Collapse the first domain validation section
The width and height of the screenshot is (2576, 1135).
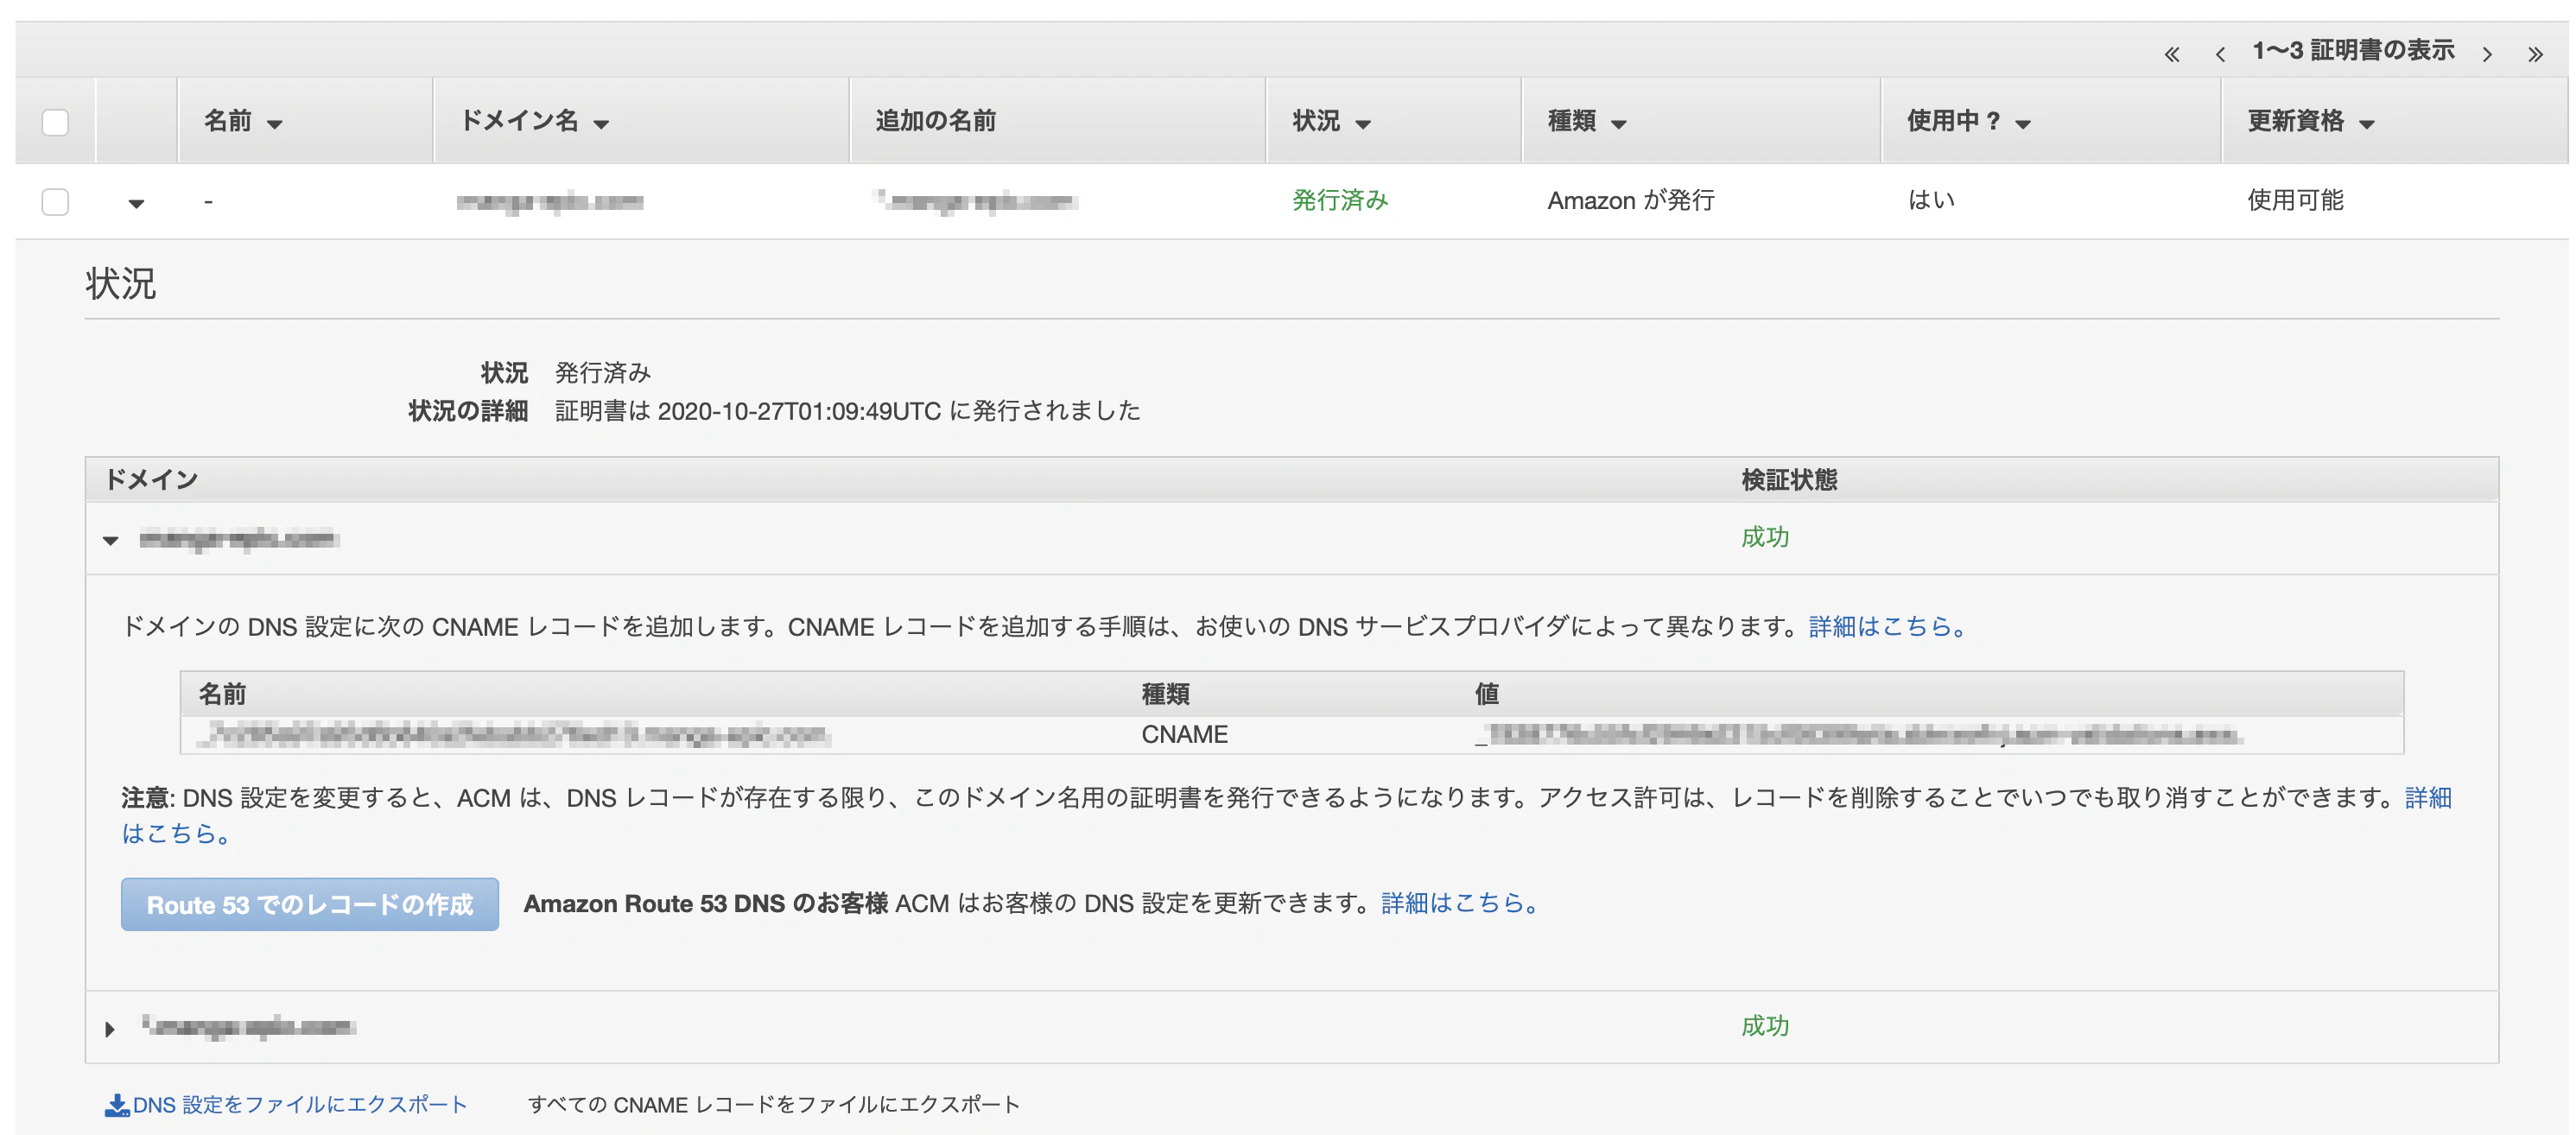click(x=110, y=540)
